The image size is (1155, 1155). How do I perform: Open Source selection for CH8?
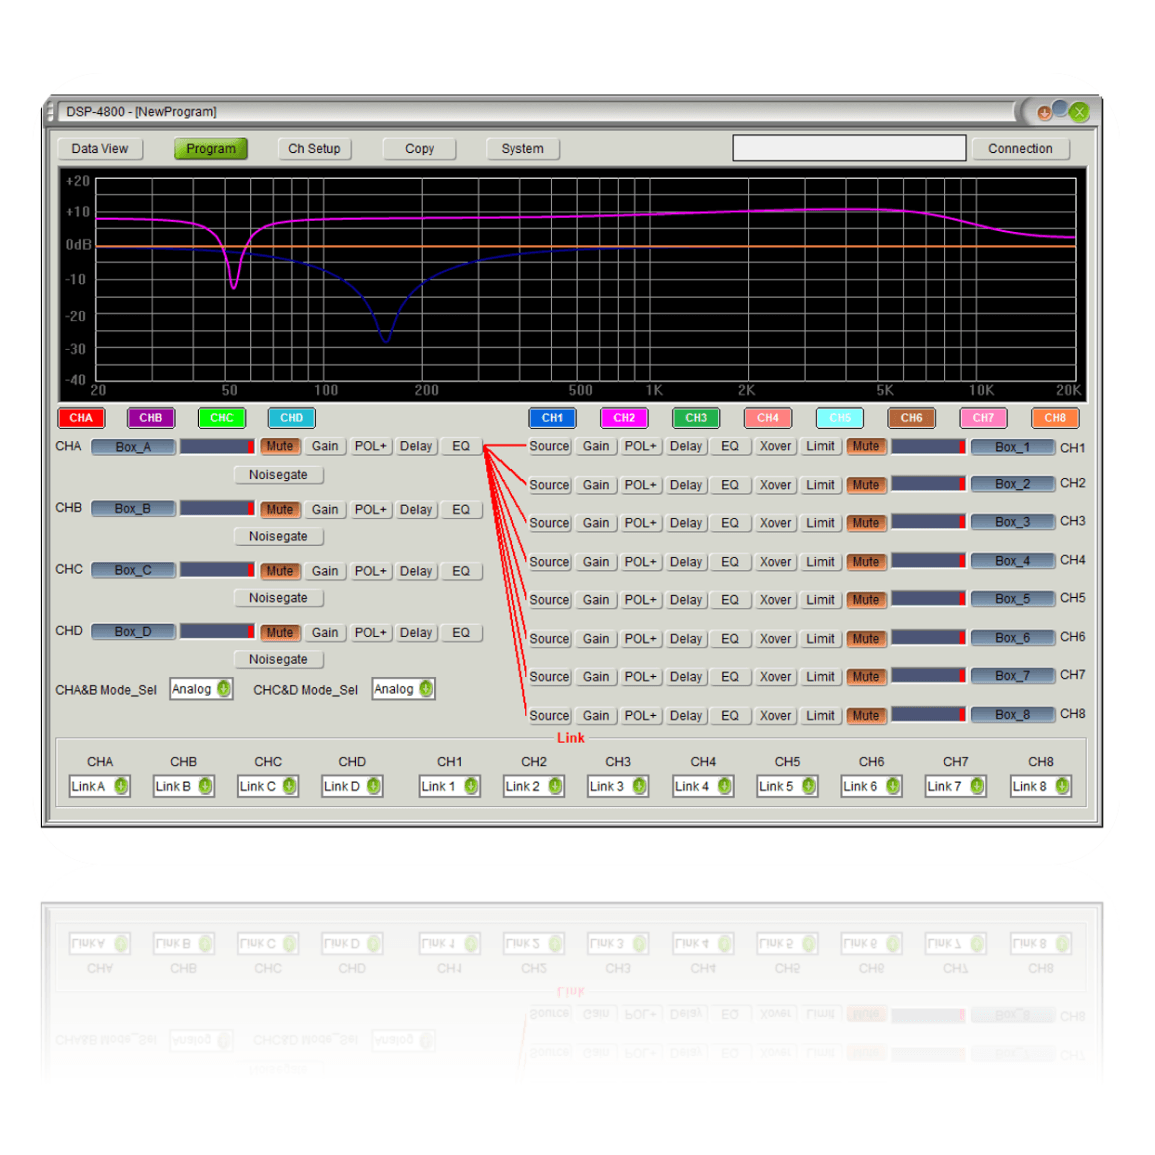click(x=550, y=715)
